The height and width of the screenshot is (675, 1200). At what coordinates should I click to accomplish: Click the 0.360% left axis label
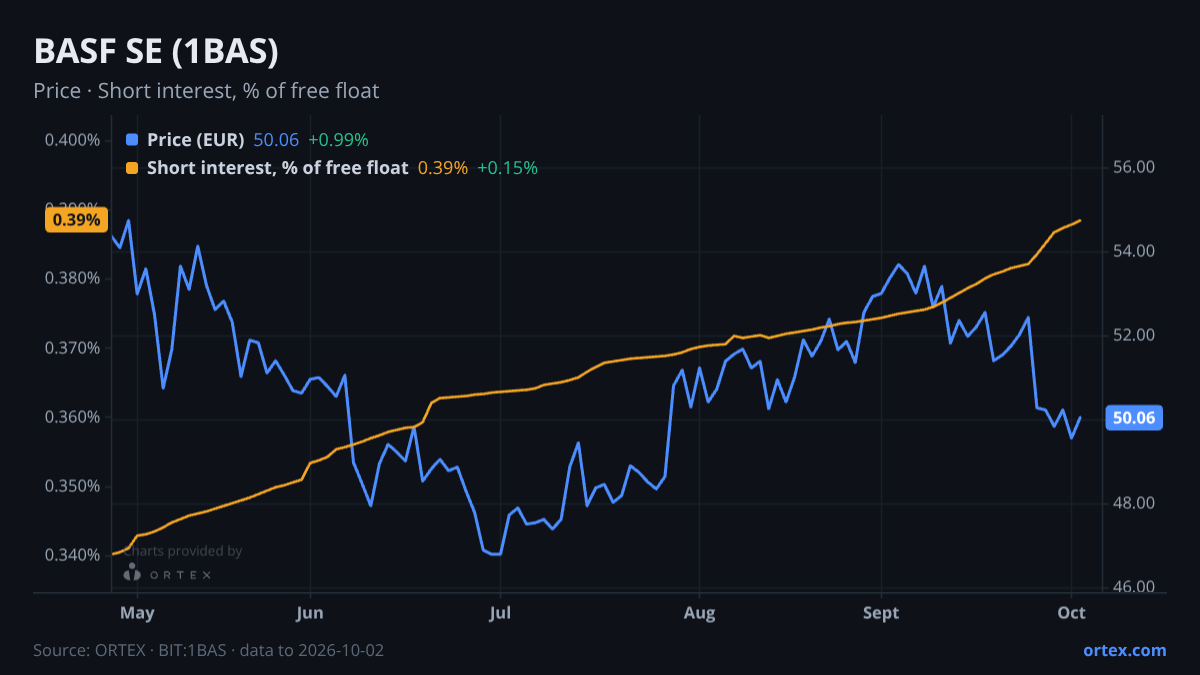(72, 417)
